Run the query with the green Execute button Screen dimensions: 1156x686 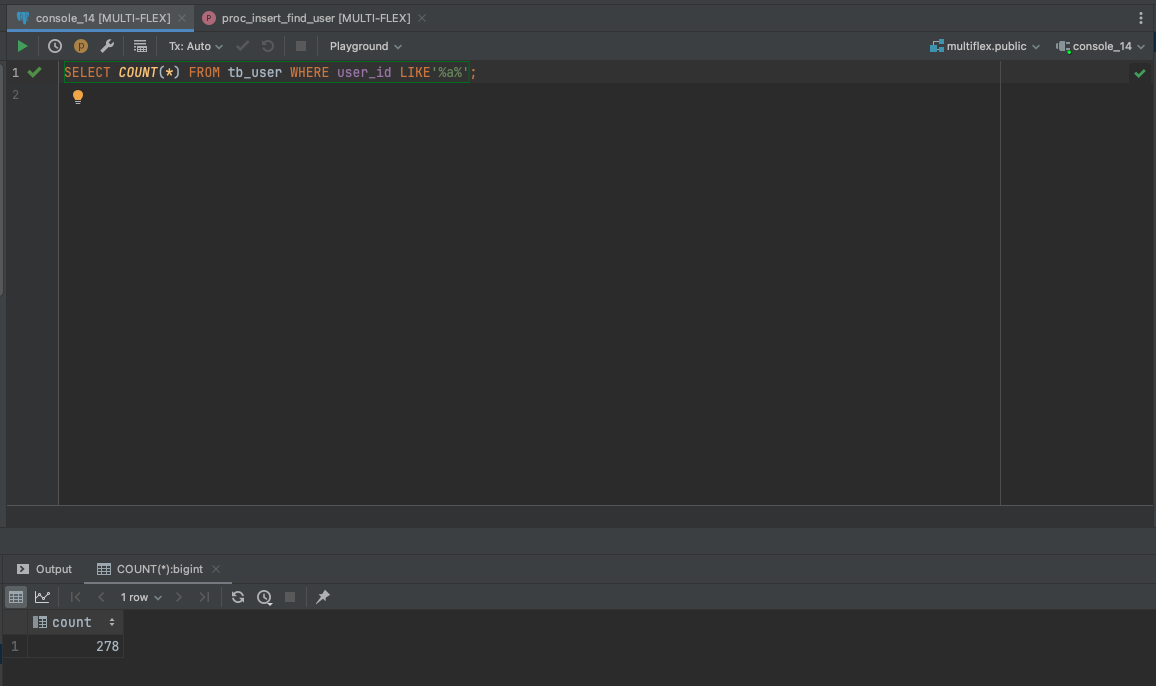(x=22, y=46)
